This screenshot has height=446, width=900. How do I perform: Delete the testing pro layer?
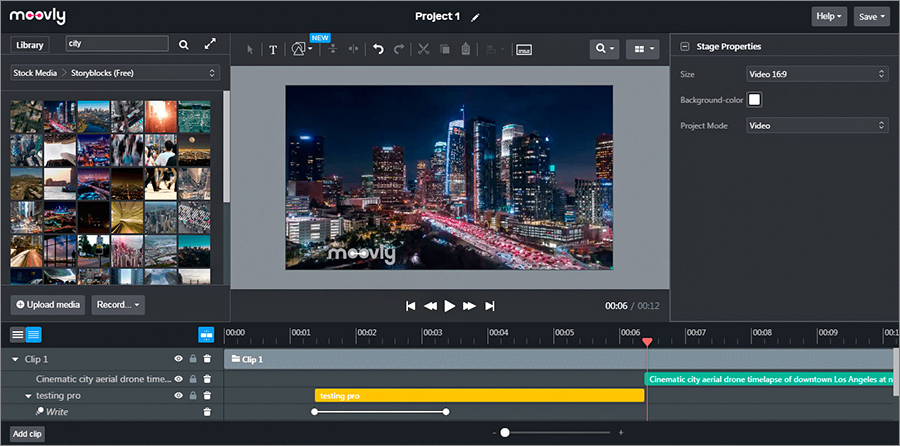pos(207,395)
